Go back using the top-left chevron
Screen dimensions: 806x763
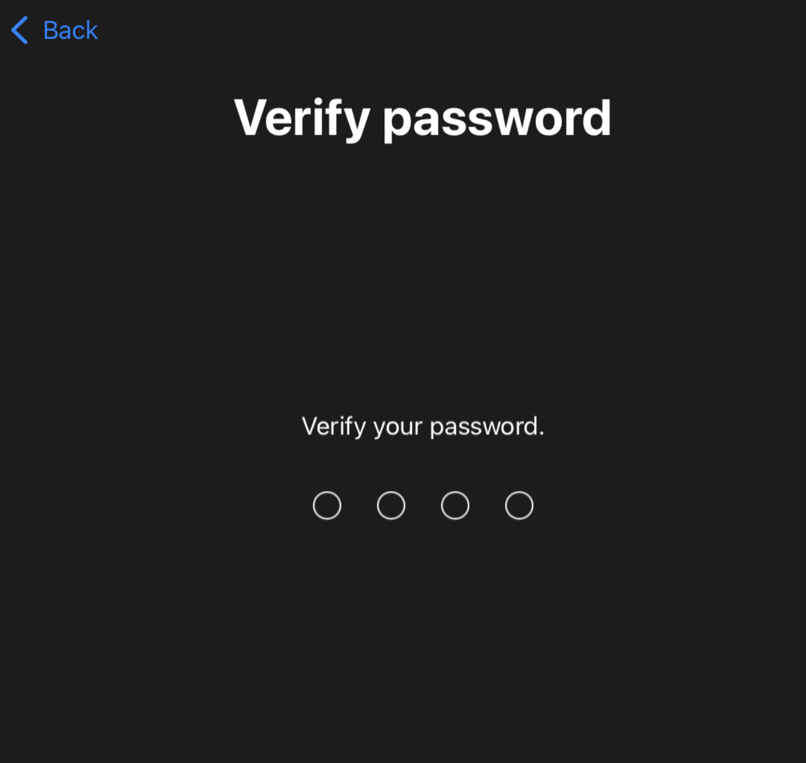click(x=20, y=30)
